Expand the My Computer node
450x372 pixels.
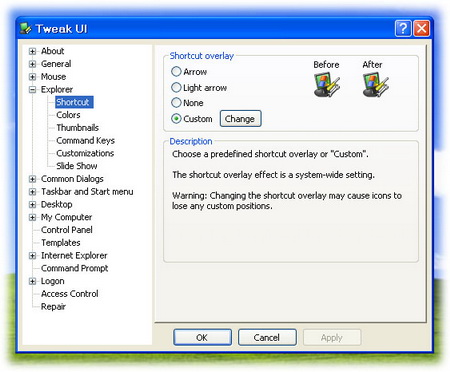tap(32, 218)
